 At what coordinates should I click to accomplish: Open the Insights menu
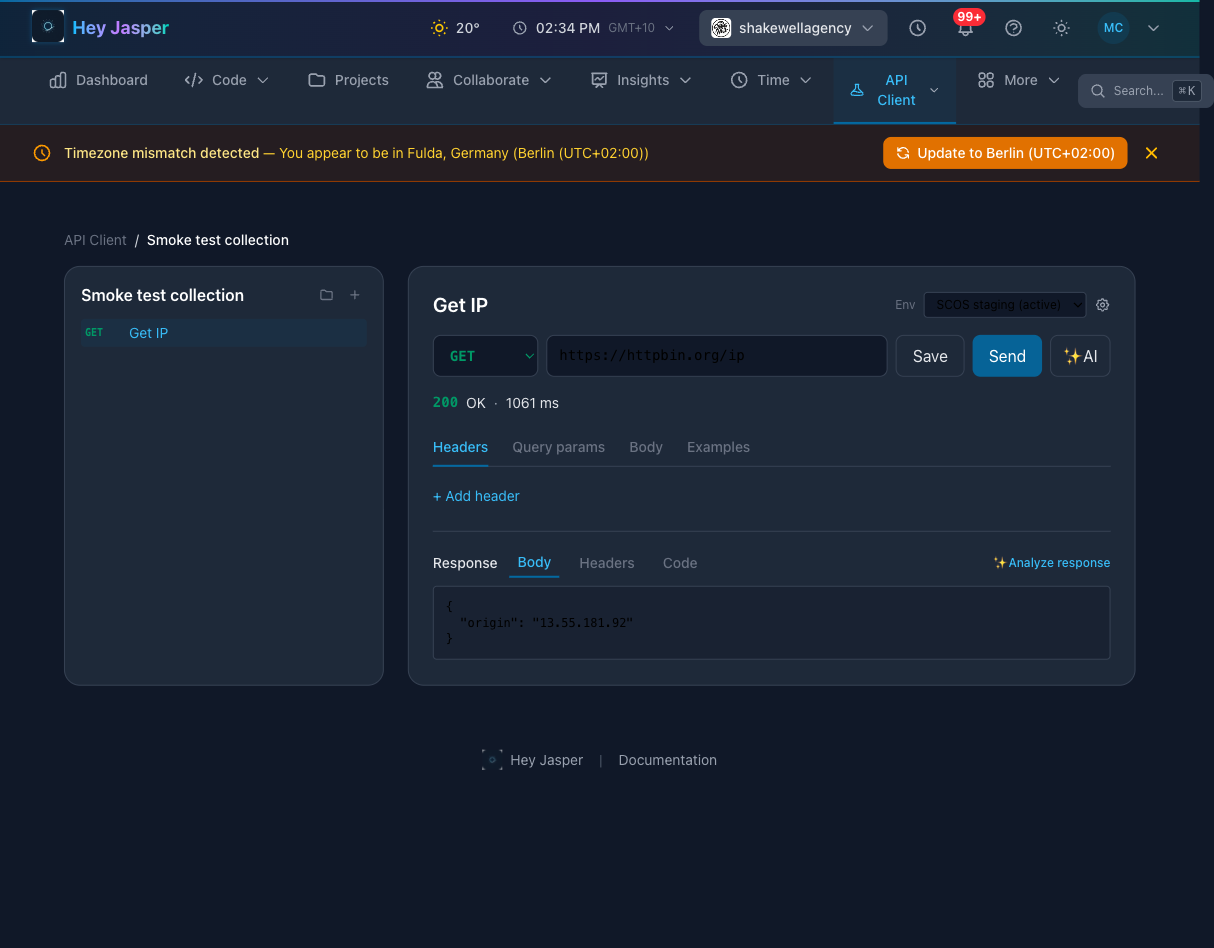tap(641, 80)
